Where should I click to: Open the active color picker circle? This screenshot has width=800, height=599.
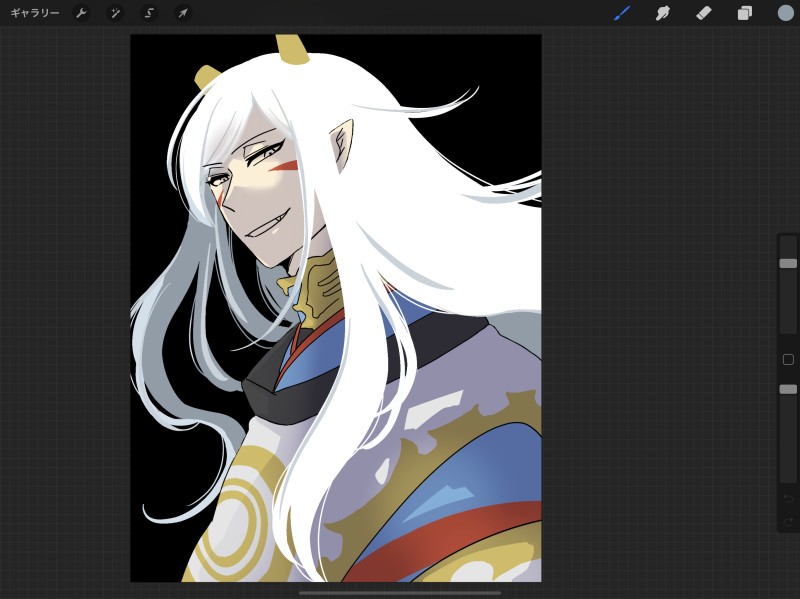coord(786,13)
